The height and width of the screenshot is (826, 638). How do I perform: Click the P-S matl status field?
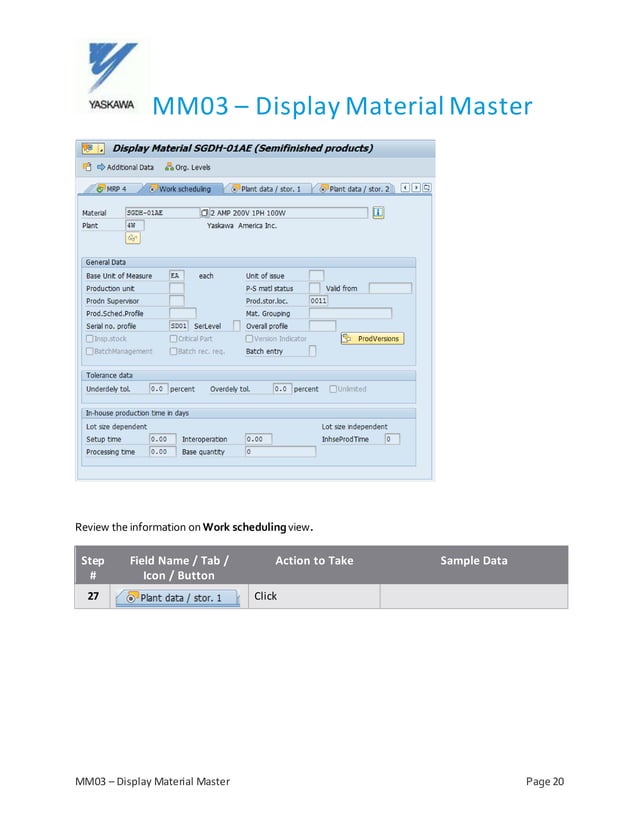point(315,288)
